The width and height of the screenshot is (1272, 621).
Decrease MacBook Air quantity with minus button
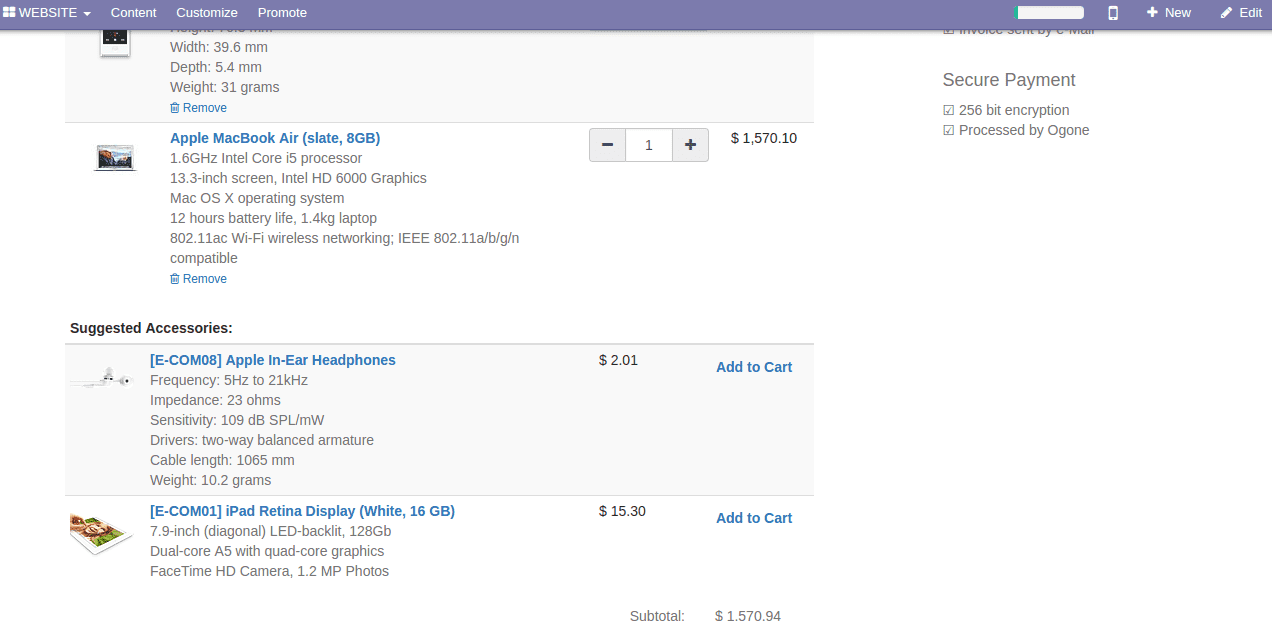[x=608, y=145]
